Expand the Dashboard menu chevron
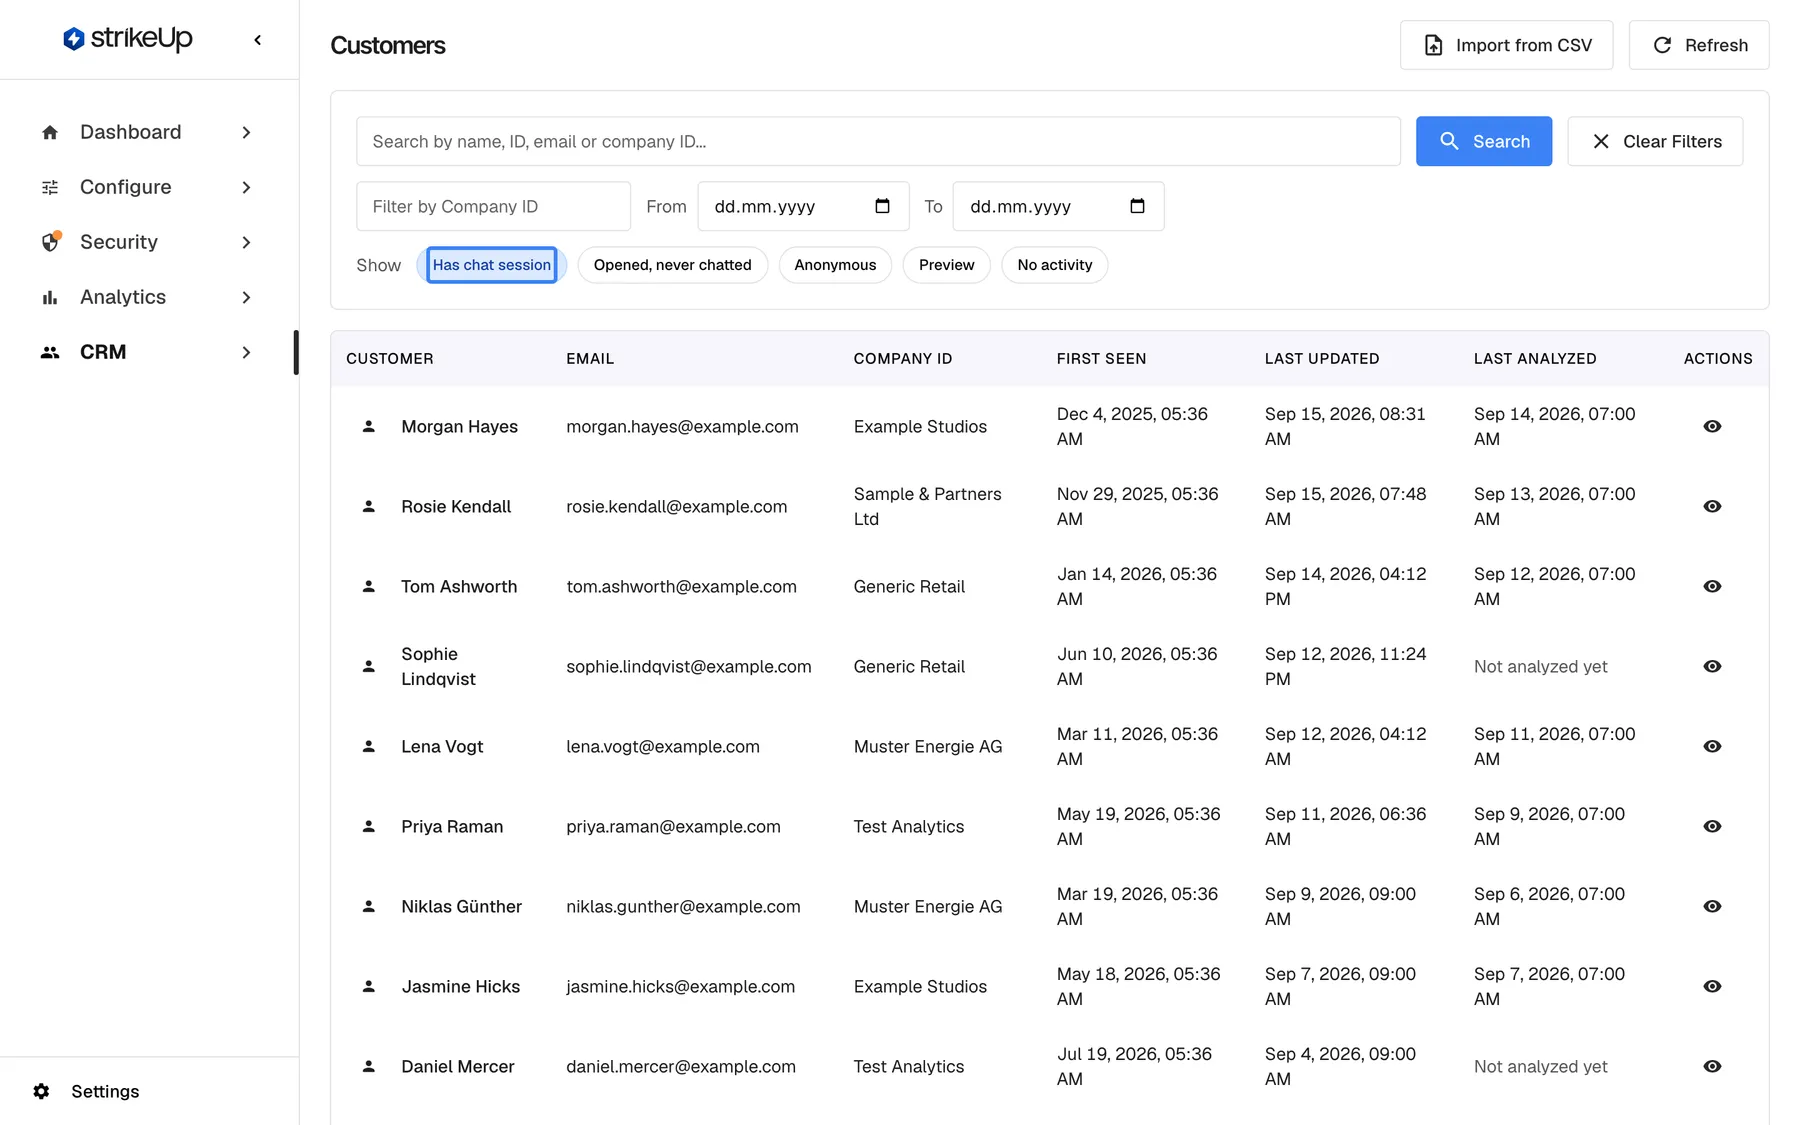1800x1125 pixels. coord(246,132)
